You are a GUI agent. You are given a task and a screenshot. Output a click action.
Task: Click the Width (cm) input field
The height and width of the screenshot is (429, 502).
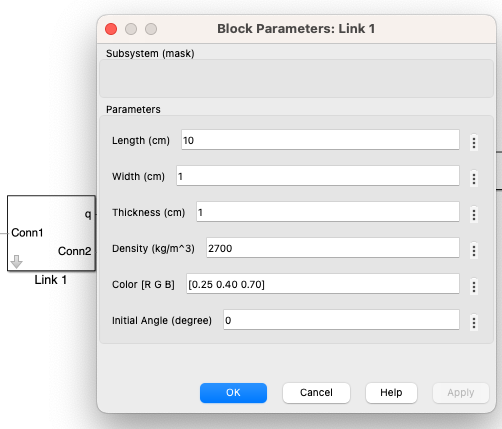pos(318,176)
